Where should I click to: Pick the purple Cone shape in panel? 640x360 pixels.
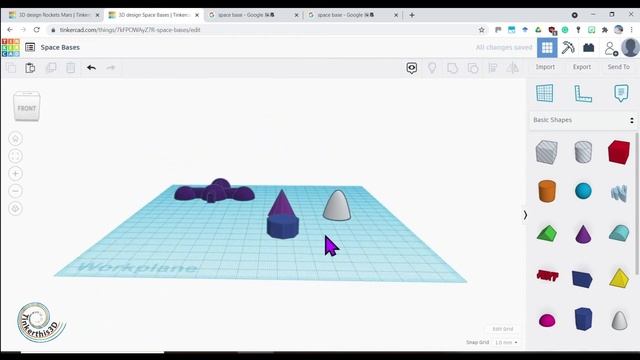click(583, 234)
